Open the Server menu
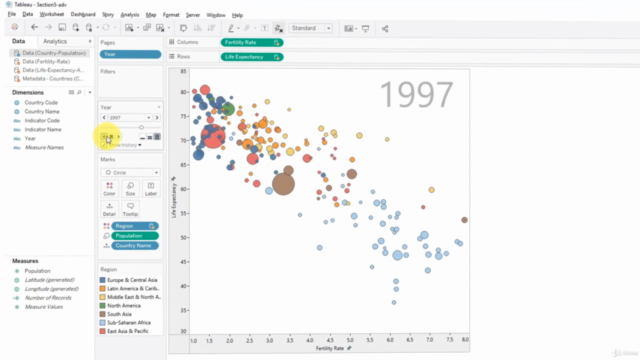The height and width of the screenshot is (360, 640). coord(193,15)
